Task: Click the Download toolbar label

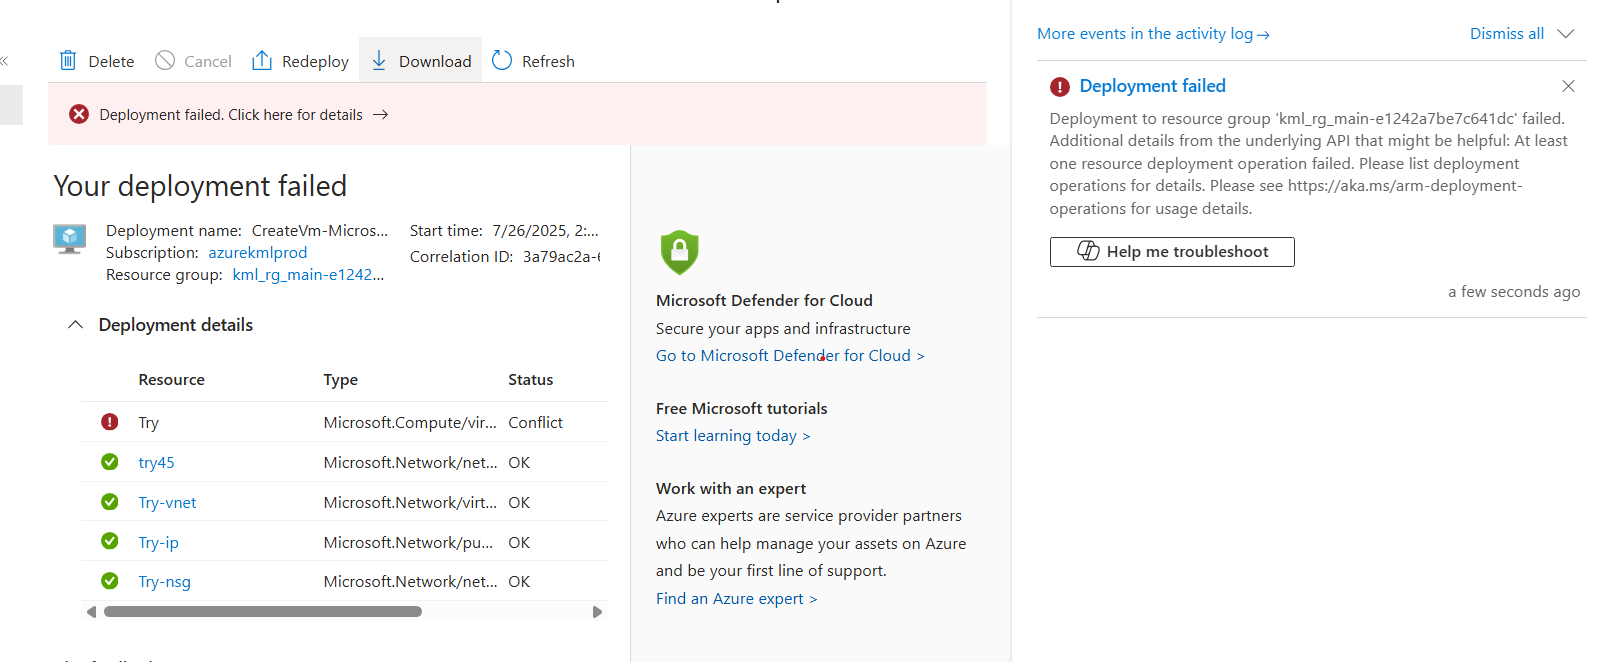Action: (x=435, y=62)
